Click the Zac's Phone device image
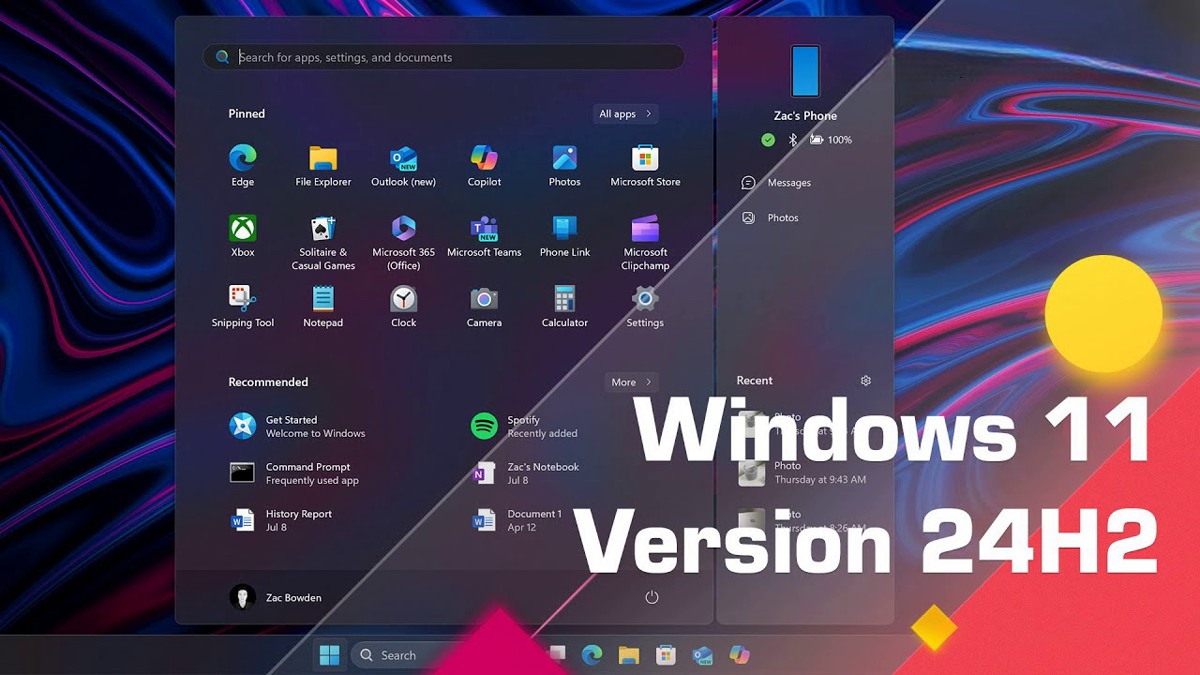This screenshot has height=675, width=1200. [x=805, y=72]
